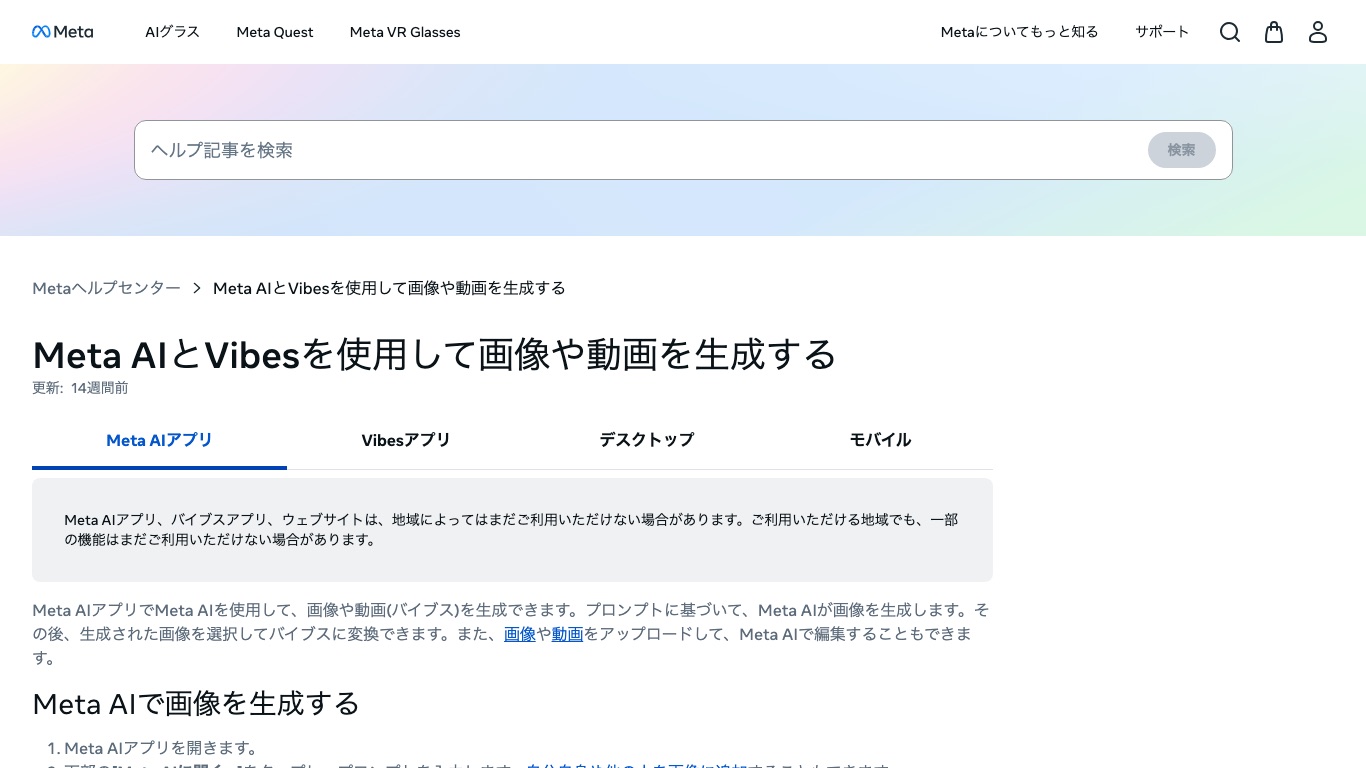Viewport: 1366px width, 768px height.
Task: Select the Meta AIアプリ tab
Action: pos(159,440)
